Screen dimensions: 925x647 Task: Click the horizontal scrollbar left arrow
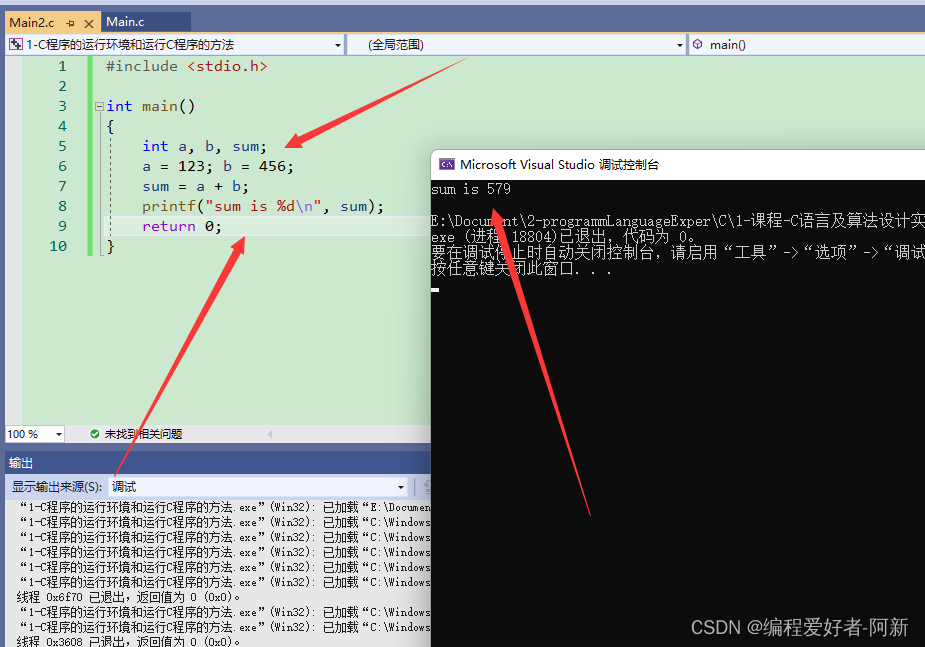[270, 434]
